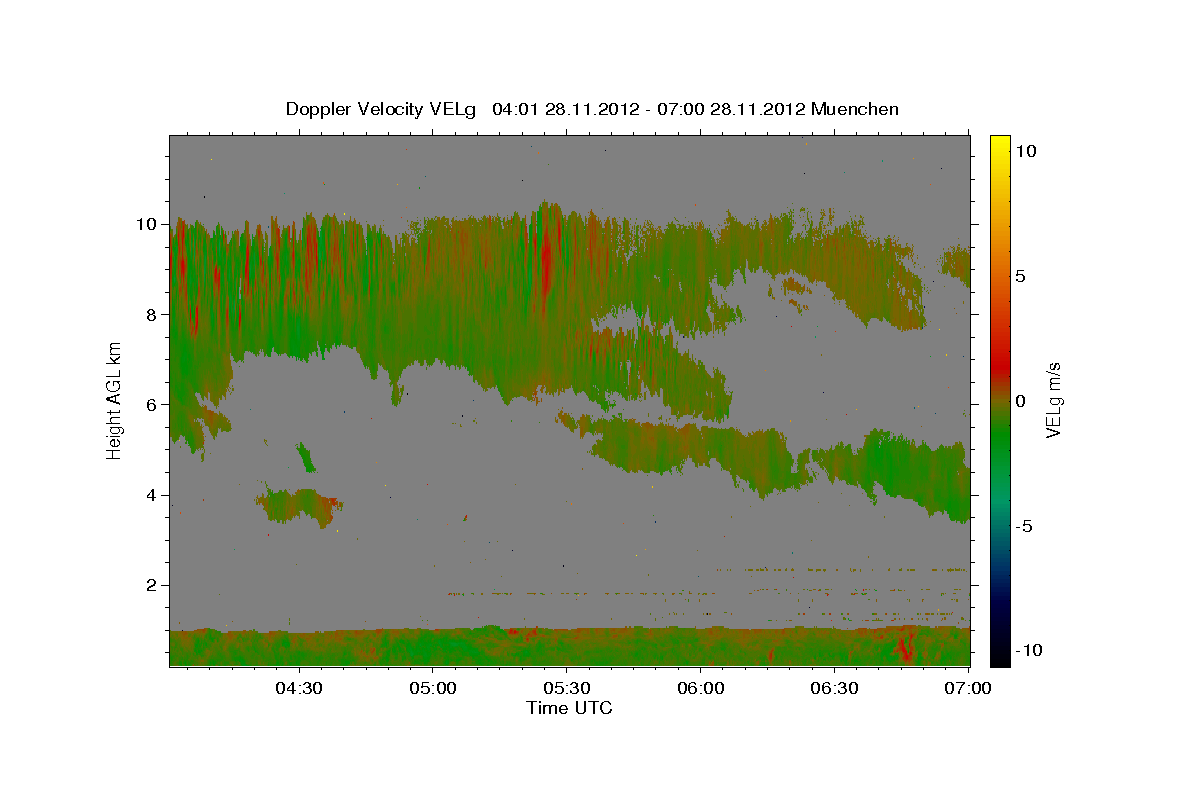The image size is (1200, 800).
Task: Click the colorbar value '0' label
Action: tap(1021, 401)
